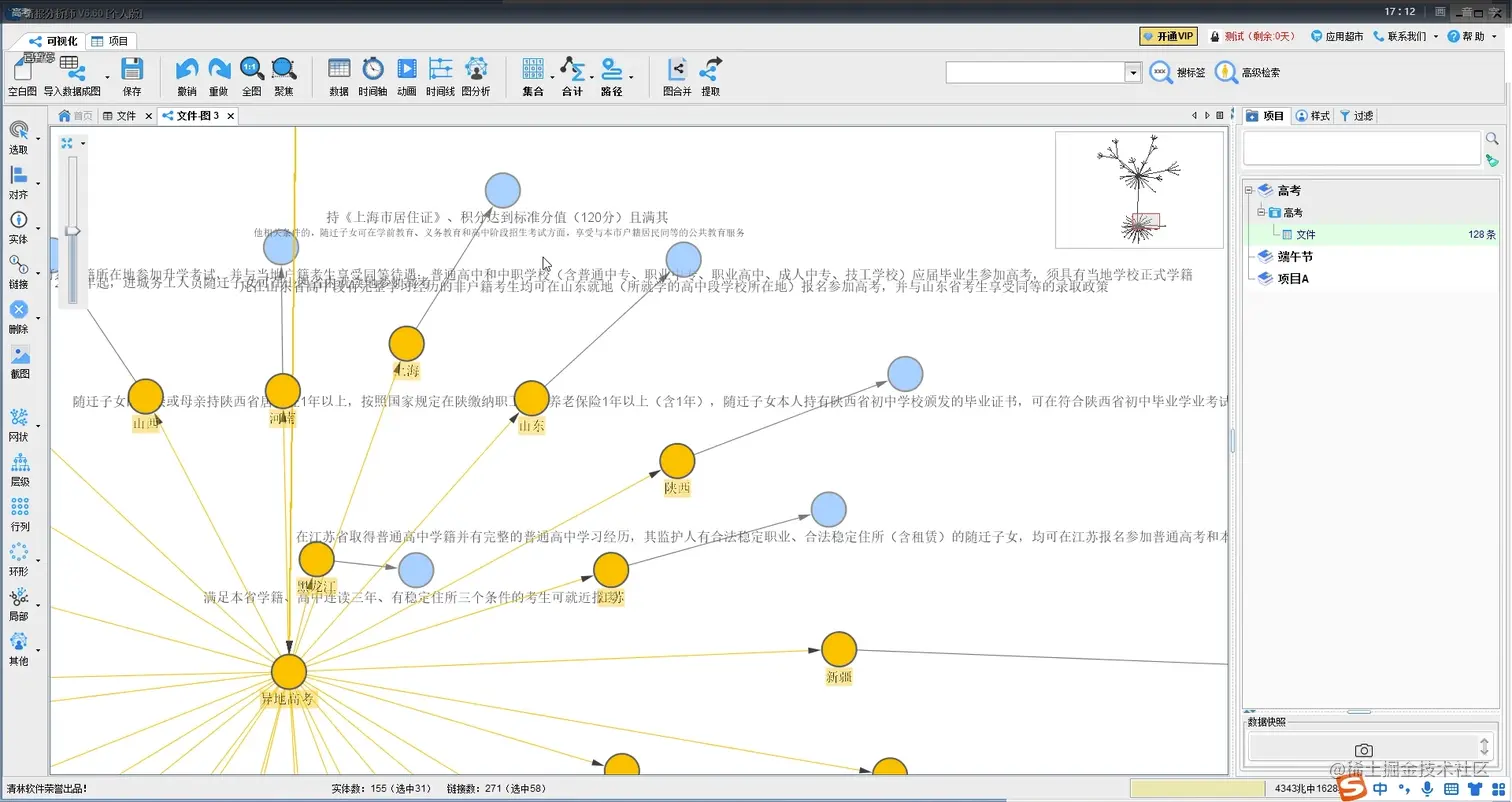Switch to the 文件 document tab
The height and width of the screenshot is (802, 1512).
tap(120, 116)
